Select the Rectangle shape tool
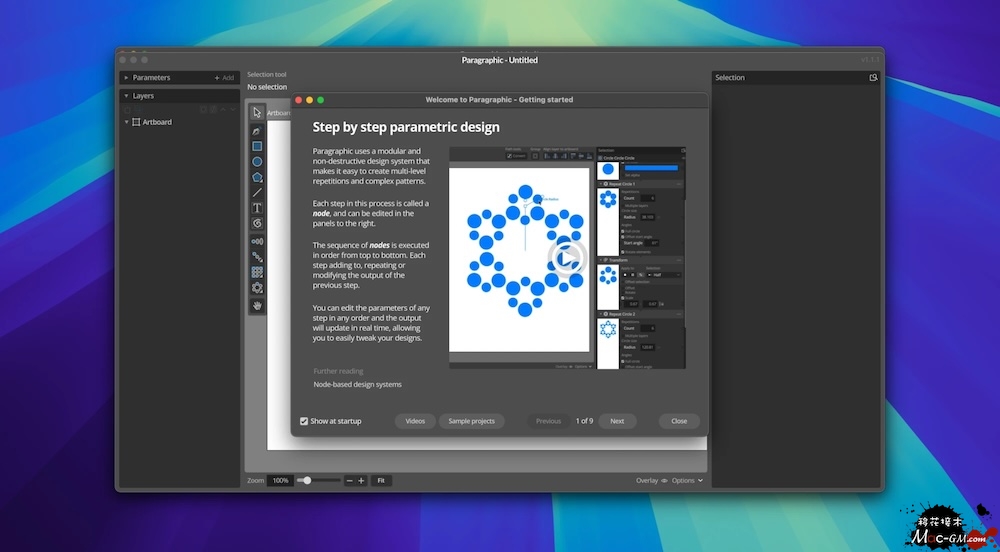The width and height of the screenshot is (1000, 552). click(257, 146)
